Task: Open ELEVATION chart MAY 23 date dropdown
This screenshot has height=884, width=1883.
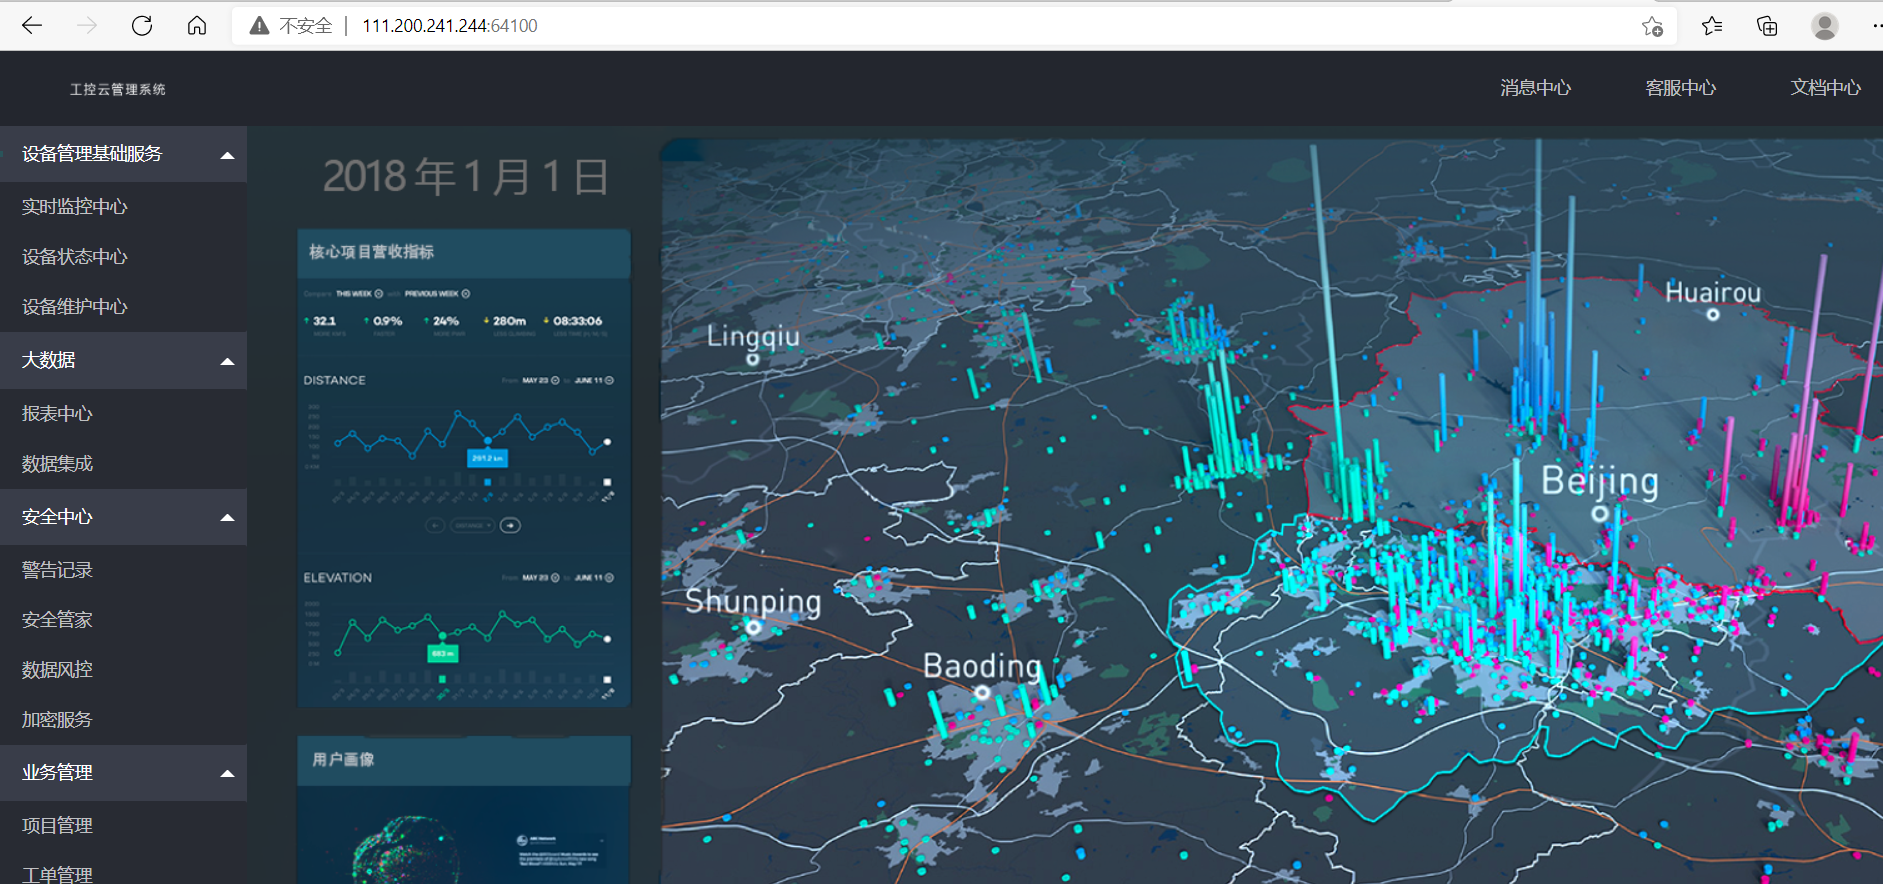Action: pyautogui.click(x=541, y=578)
